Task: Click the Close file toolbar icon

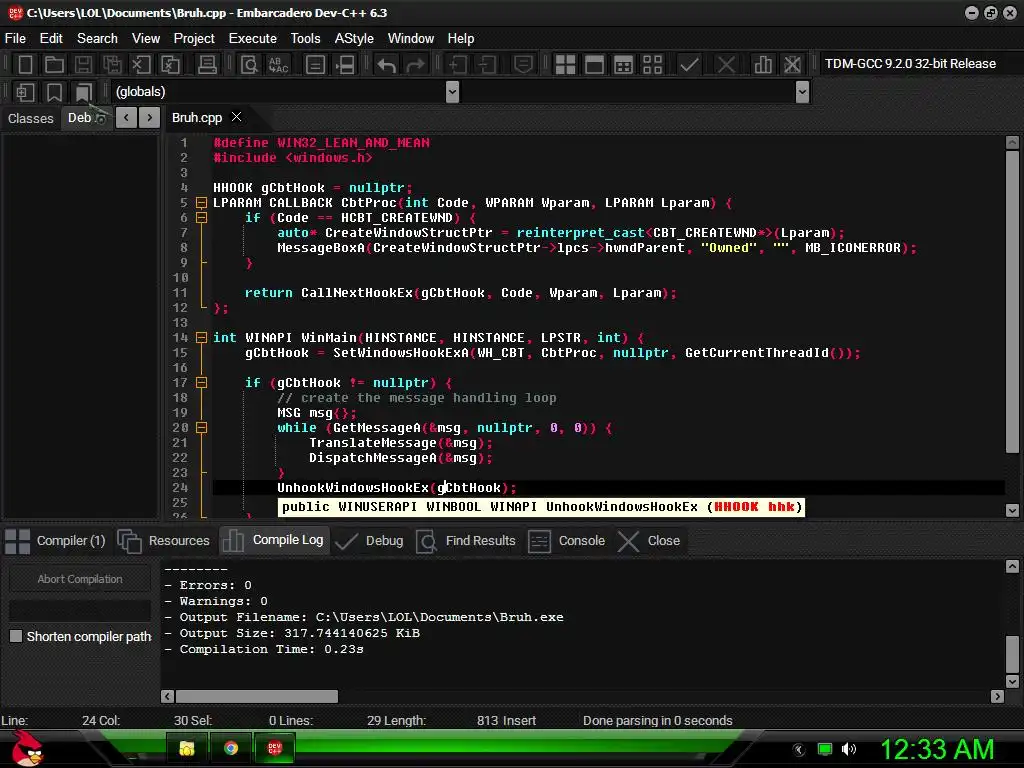Action: [141, 65]
